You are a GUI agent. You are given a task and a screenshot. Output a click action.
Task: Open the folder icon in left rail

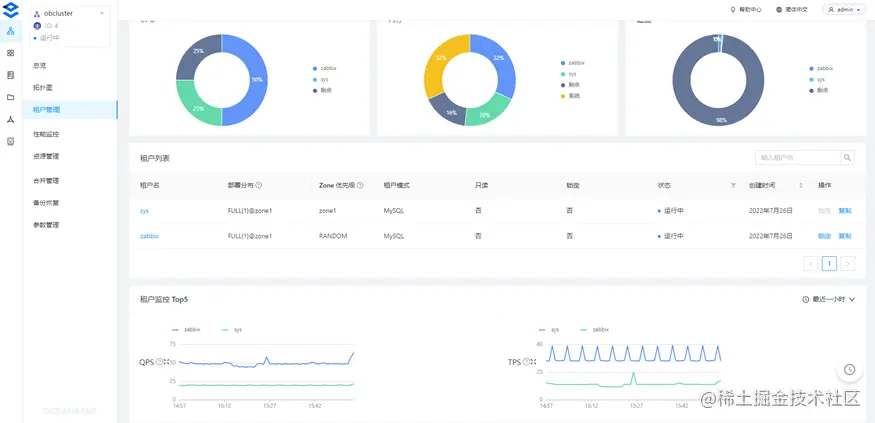(x=11, y=97)
